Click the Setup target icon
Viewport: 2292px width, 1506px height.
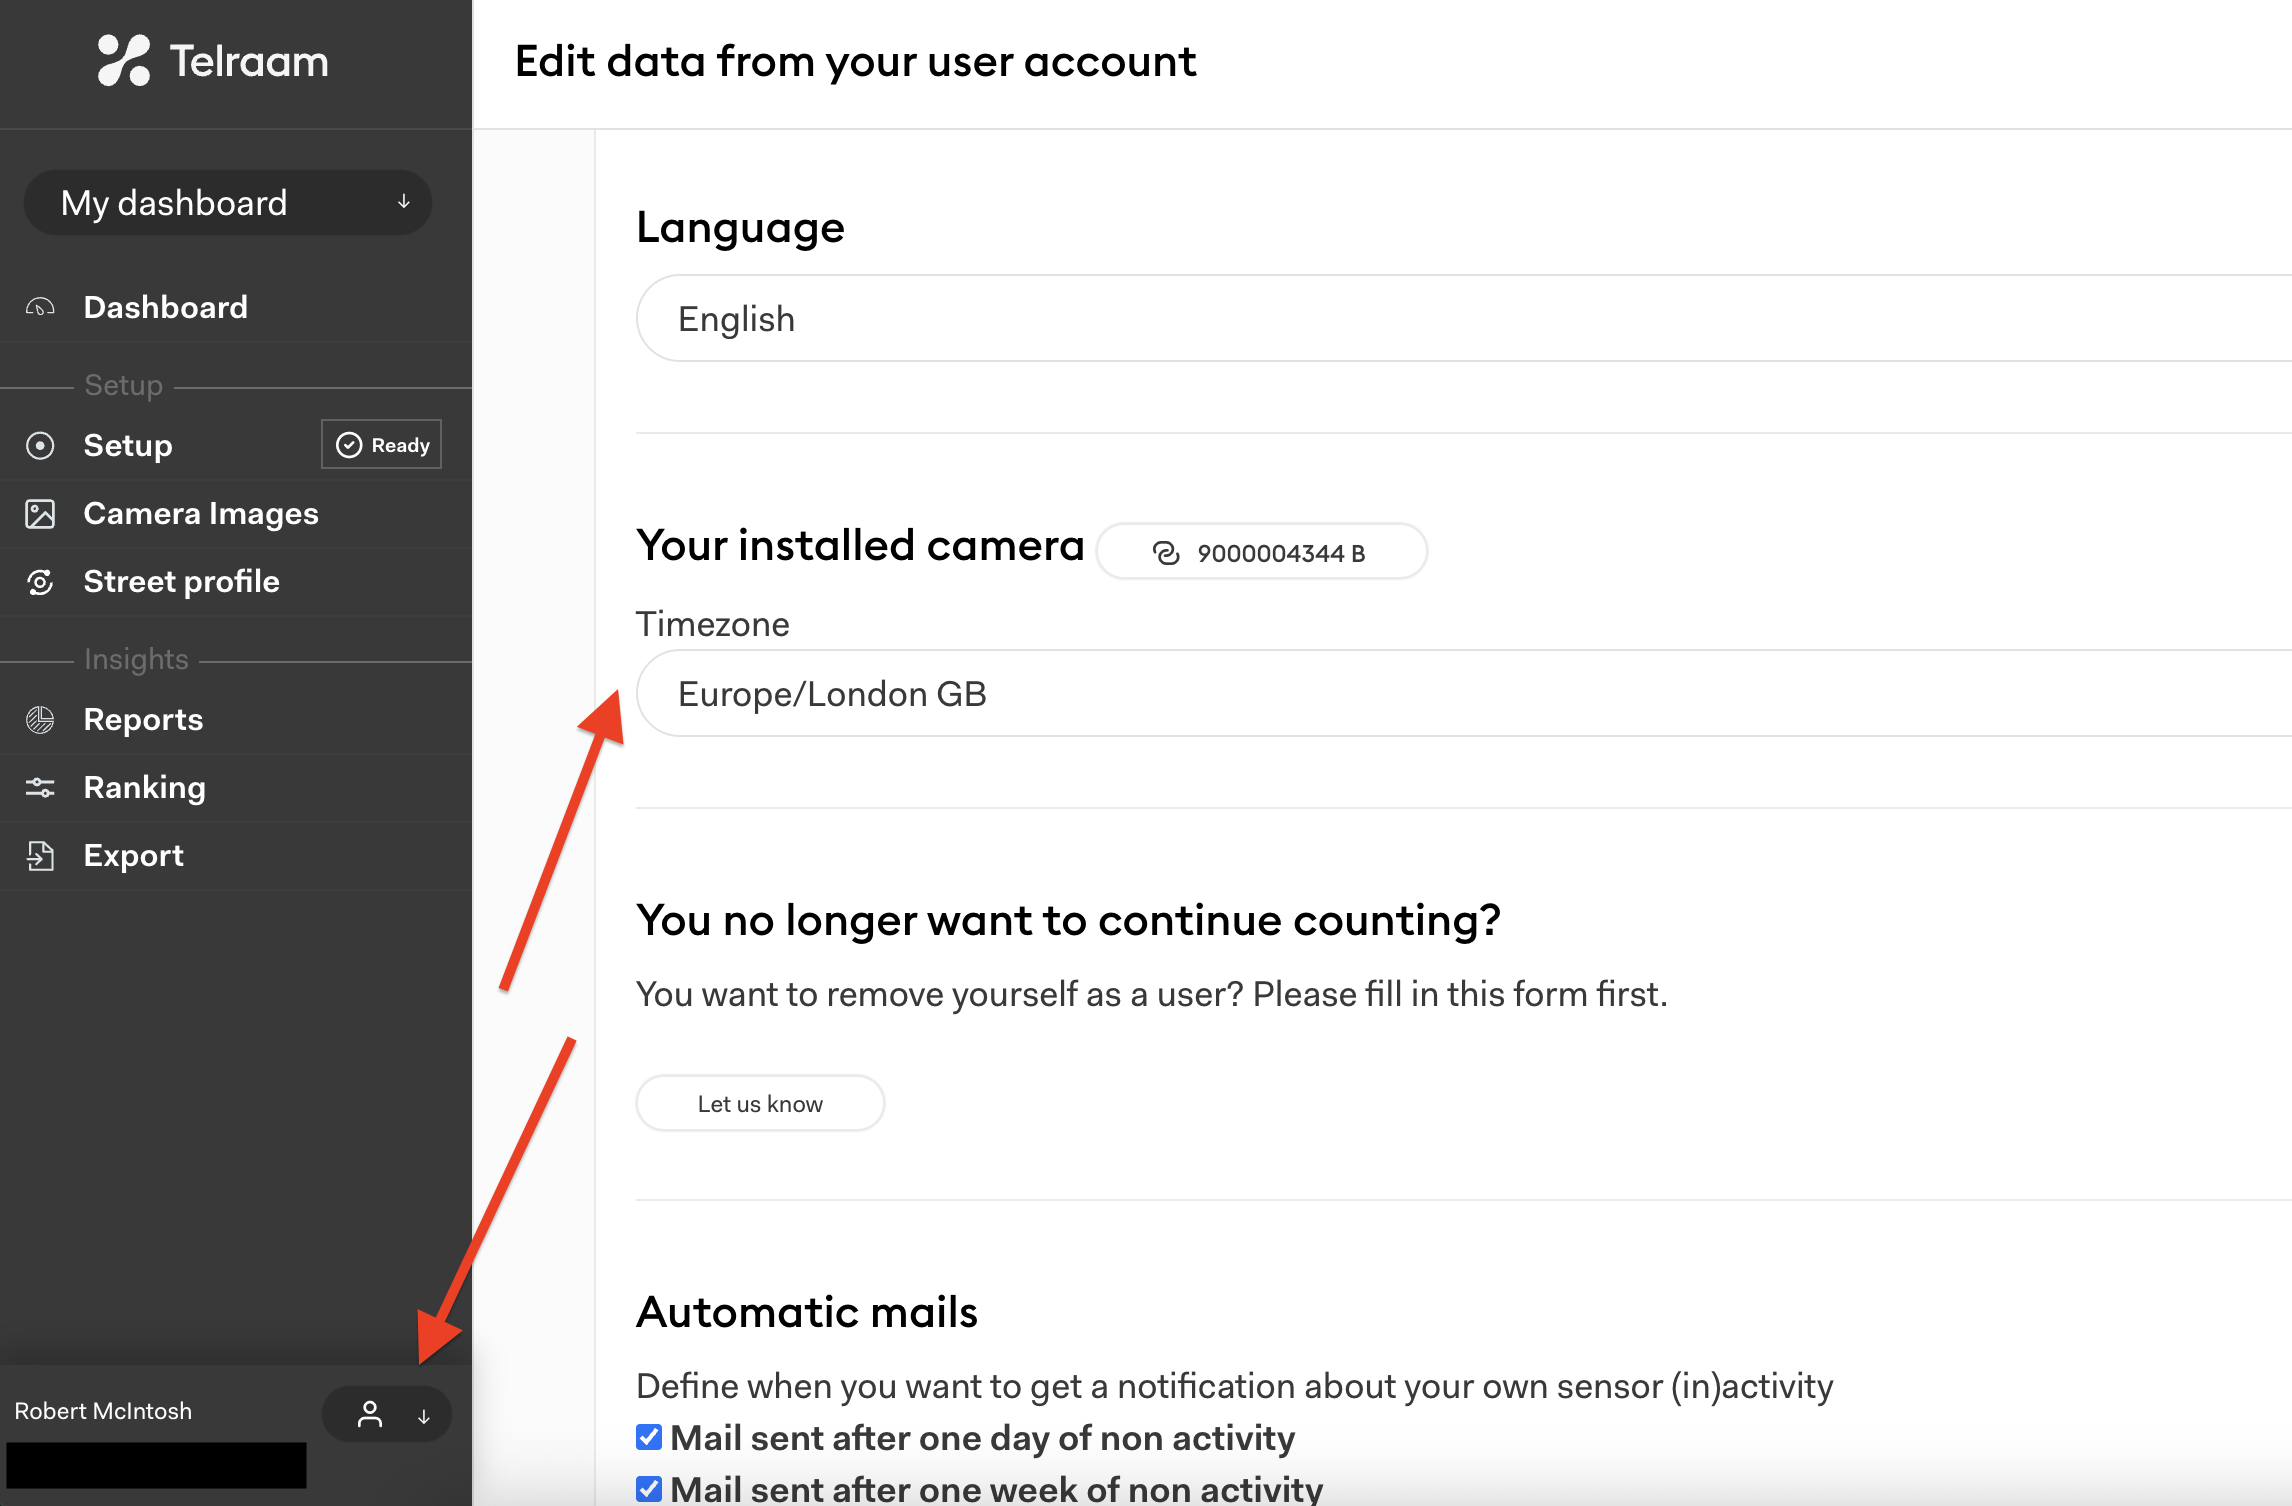click(x=40, y=445)
